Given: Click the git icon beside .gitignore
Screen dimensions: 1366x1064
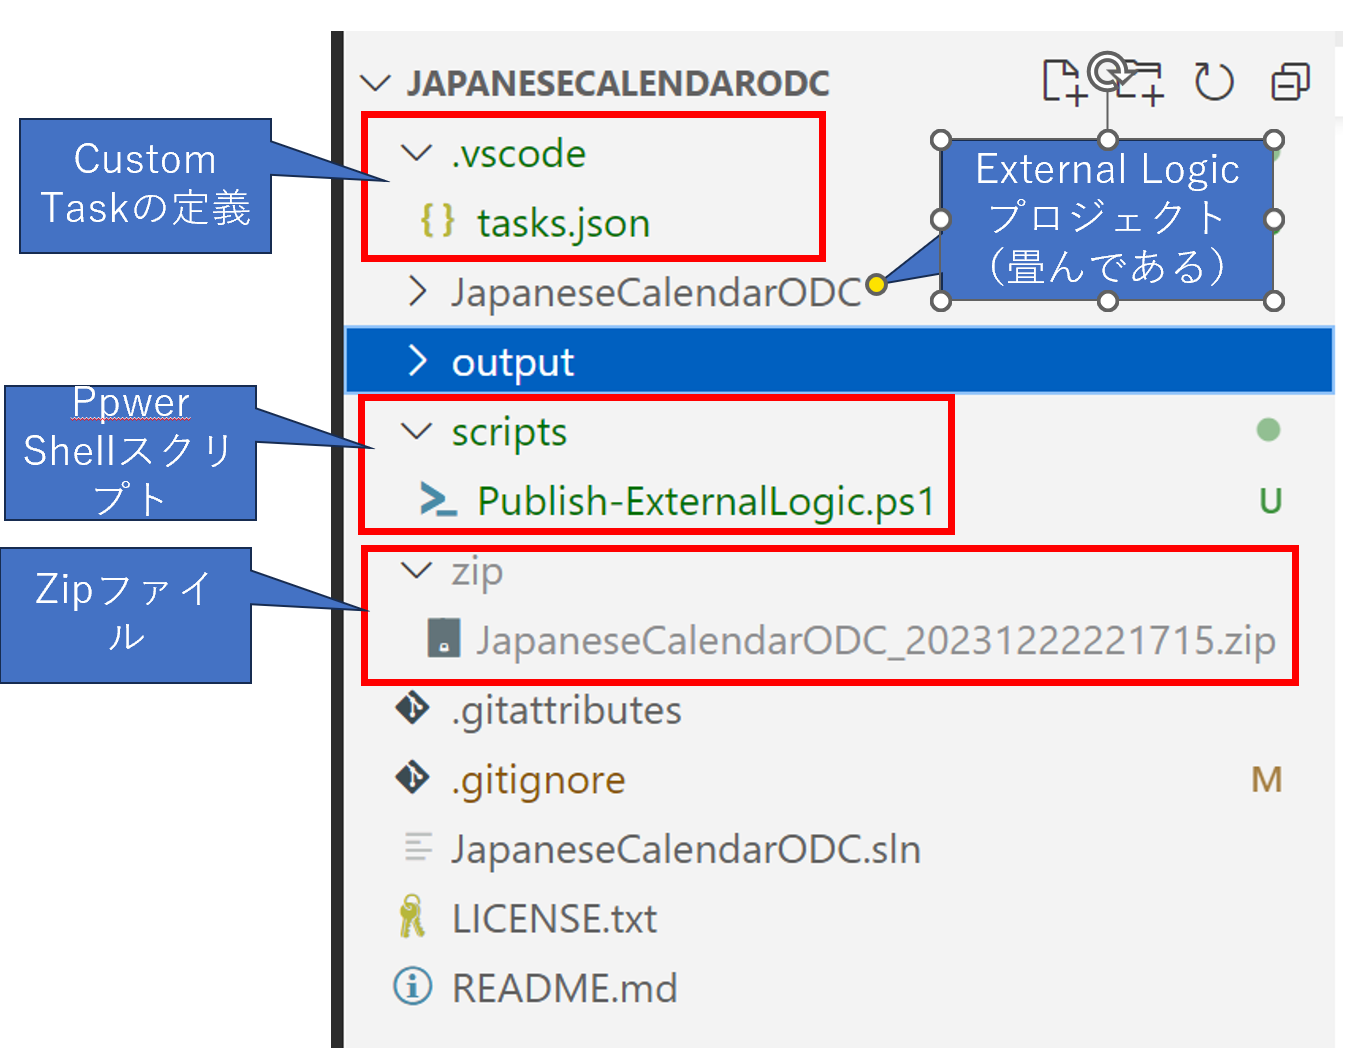Looking at the screenshot, I should pos(413,778).
